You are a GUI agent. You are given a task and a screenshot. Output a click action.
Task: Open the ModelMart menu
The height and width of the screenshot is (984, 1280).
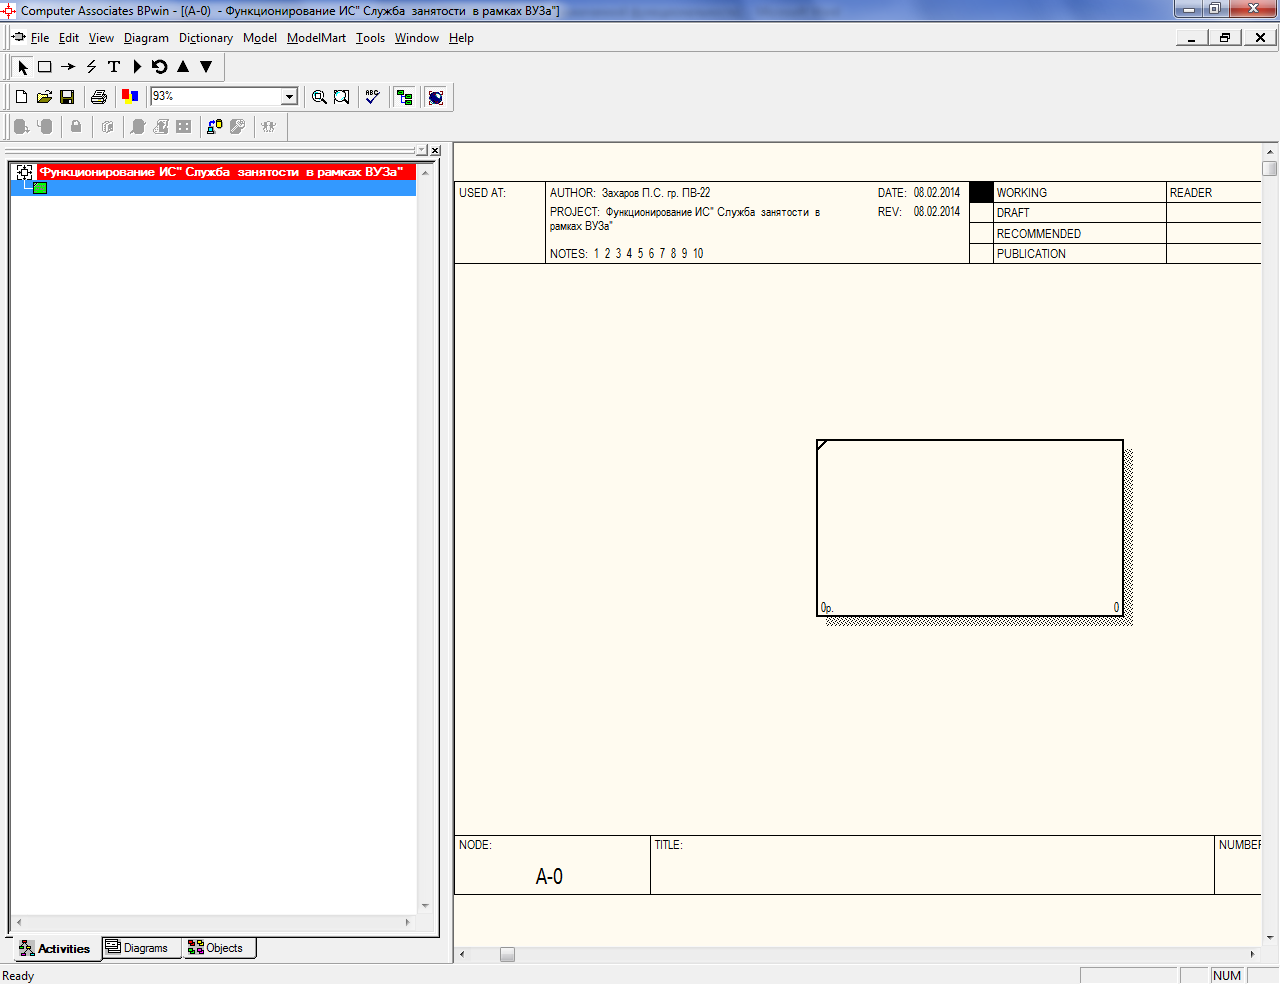pyautogui.click(x=316, y=38)
